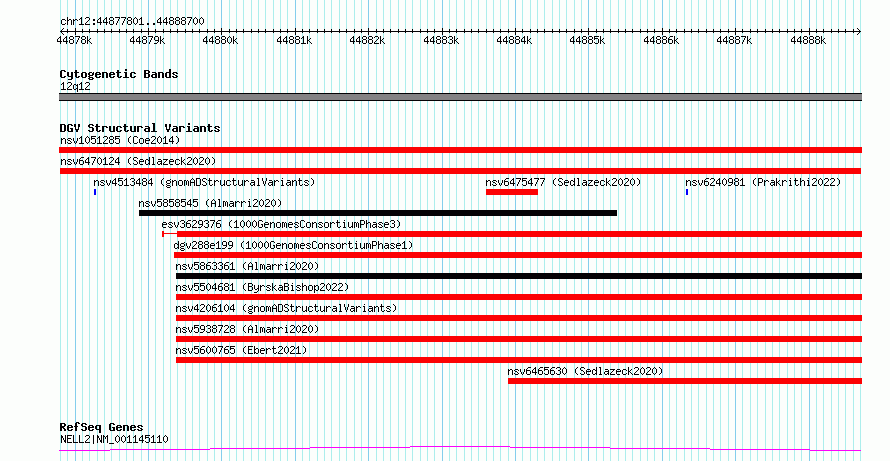
Task: Open variant nsv1051285 (Coe2014) label
Action: [x=120, y=140]
